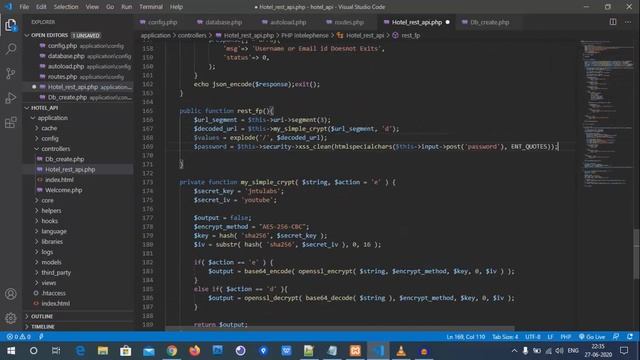Click the controllers breadcrumb segment
The width and height of the screenshot is (640, 360).
pyautogui.click(x=192, y=36)
